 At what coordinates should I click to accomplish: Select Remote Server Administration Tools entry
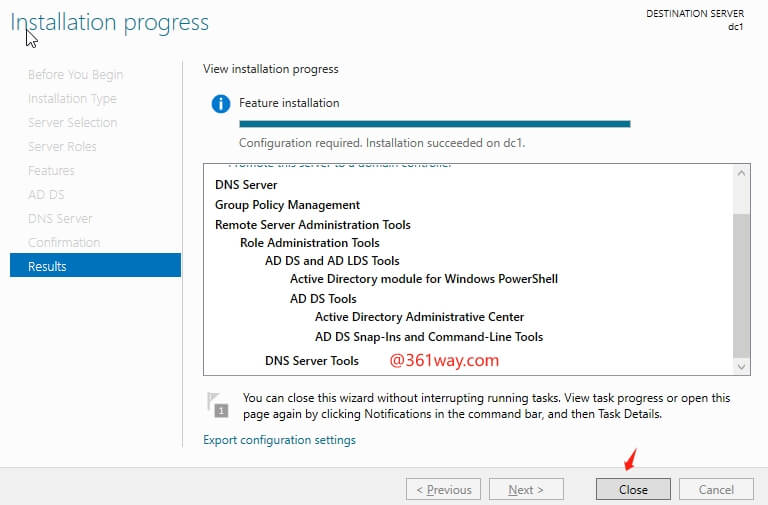tap(313, 225)
